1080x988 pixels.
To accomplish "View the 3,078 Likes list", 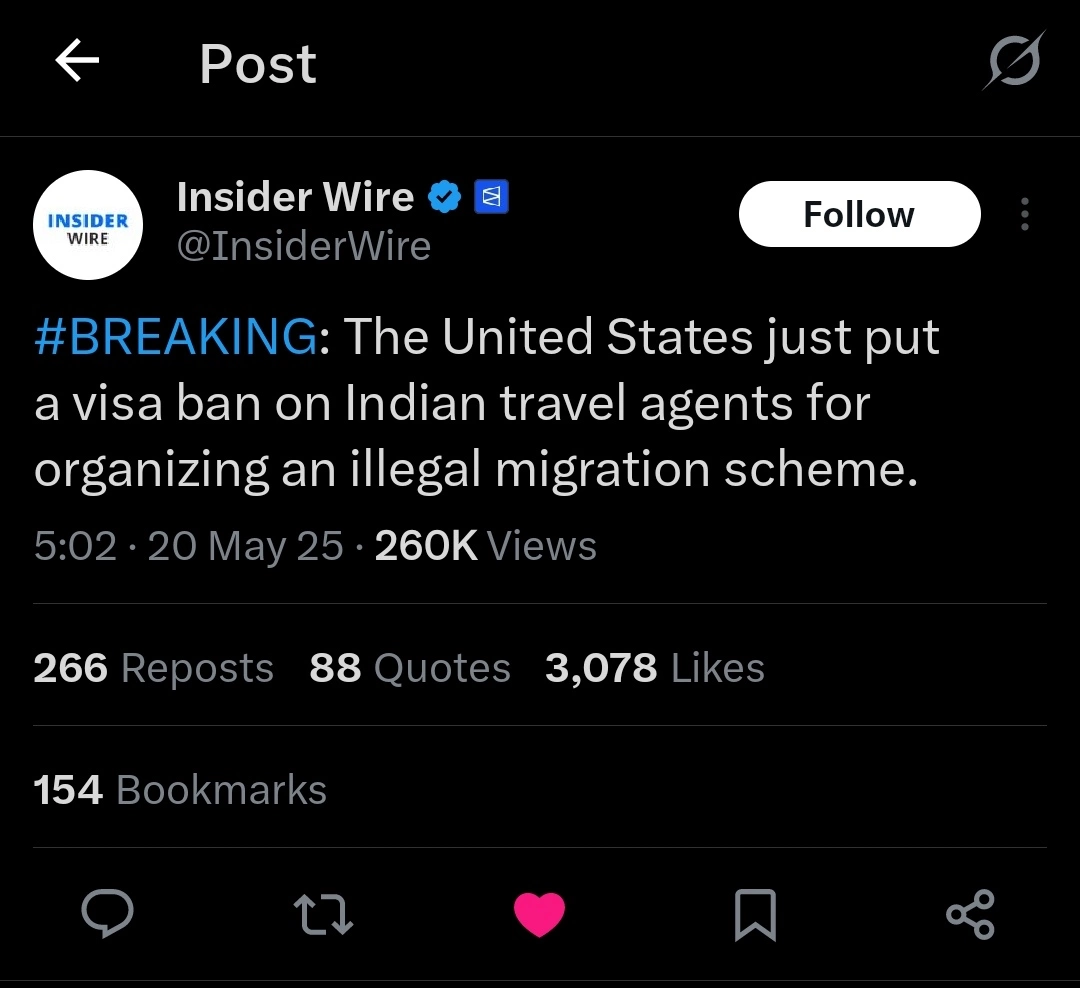I will pyautogui.click(x=655, y=668).
